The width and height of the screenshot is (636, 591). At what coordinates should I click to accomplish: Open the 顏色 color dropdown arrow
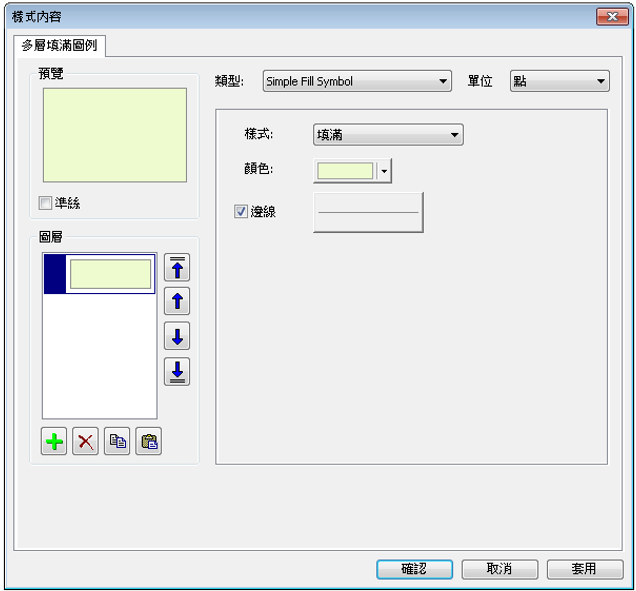(x=384, y=171)
